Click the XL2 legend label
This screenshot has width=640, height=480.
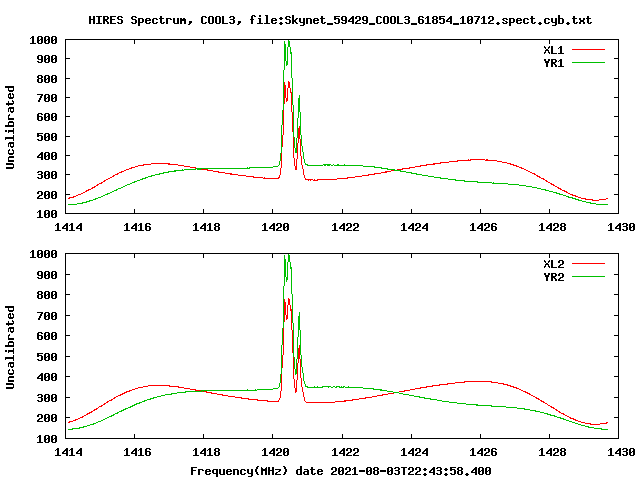tap(553, 264)
